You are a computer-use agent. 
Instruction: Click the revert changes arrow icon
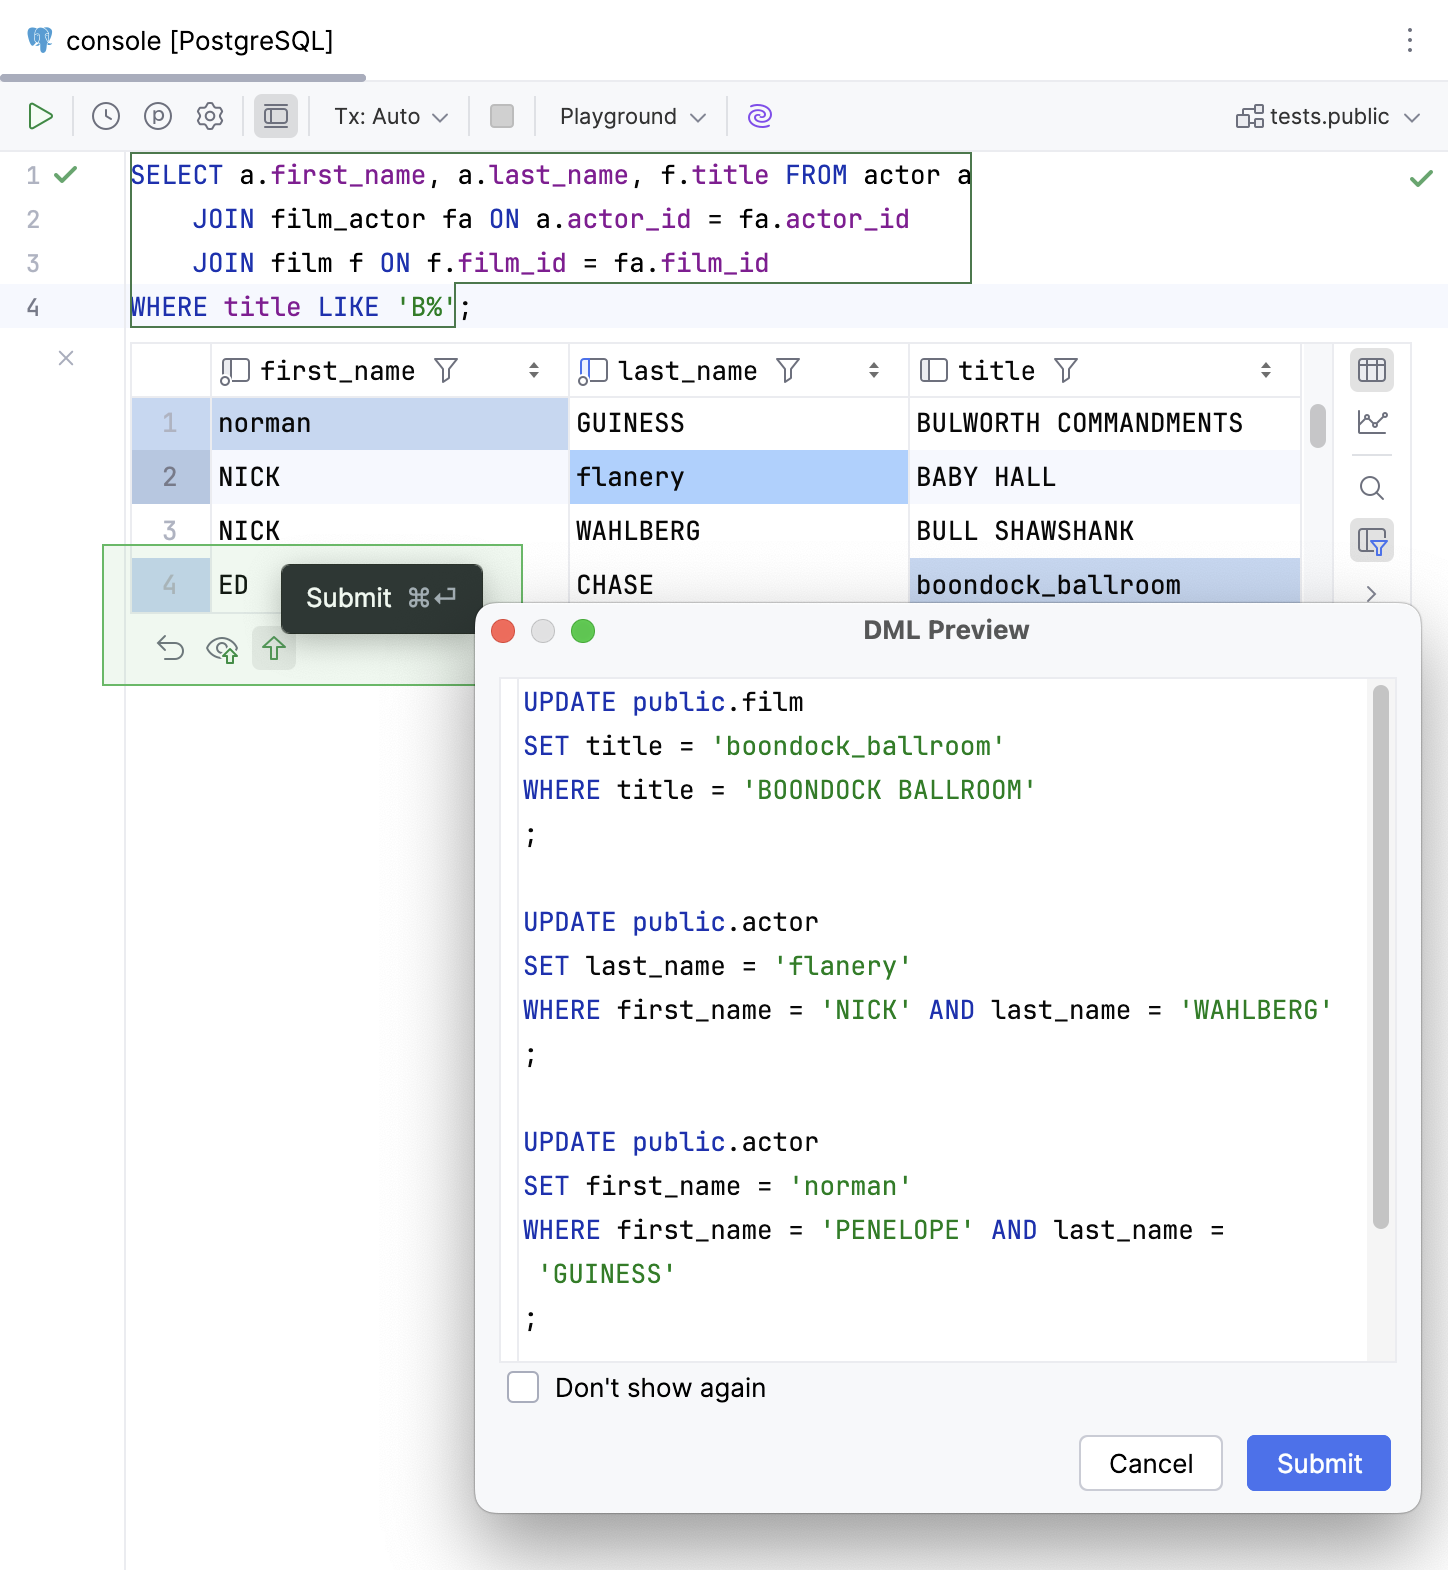171,649
